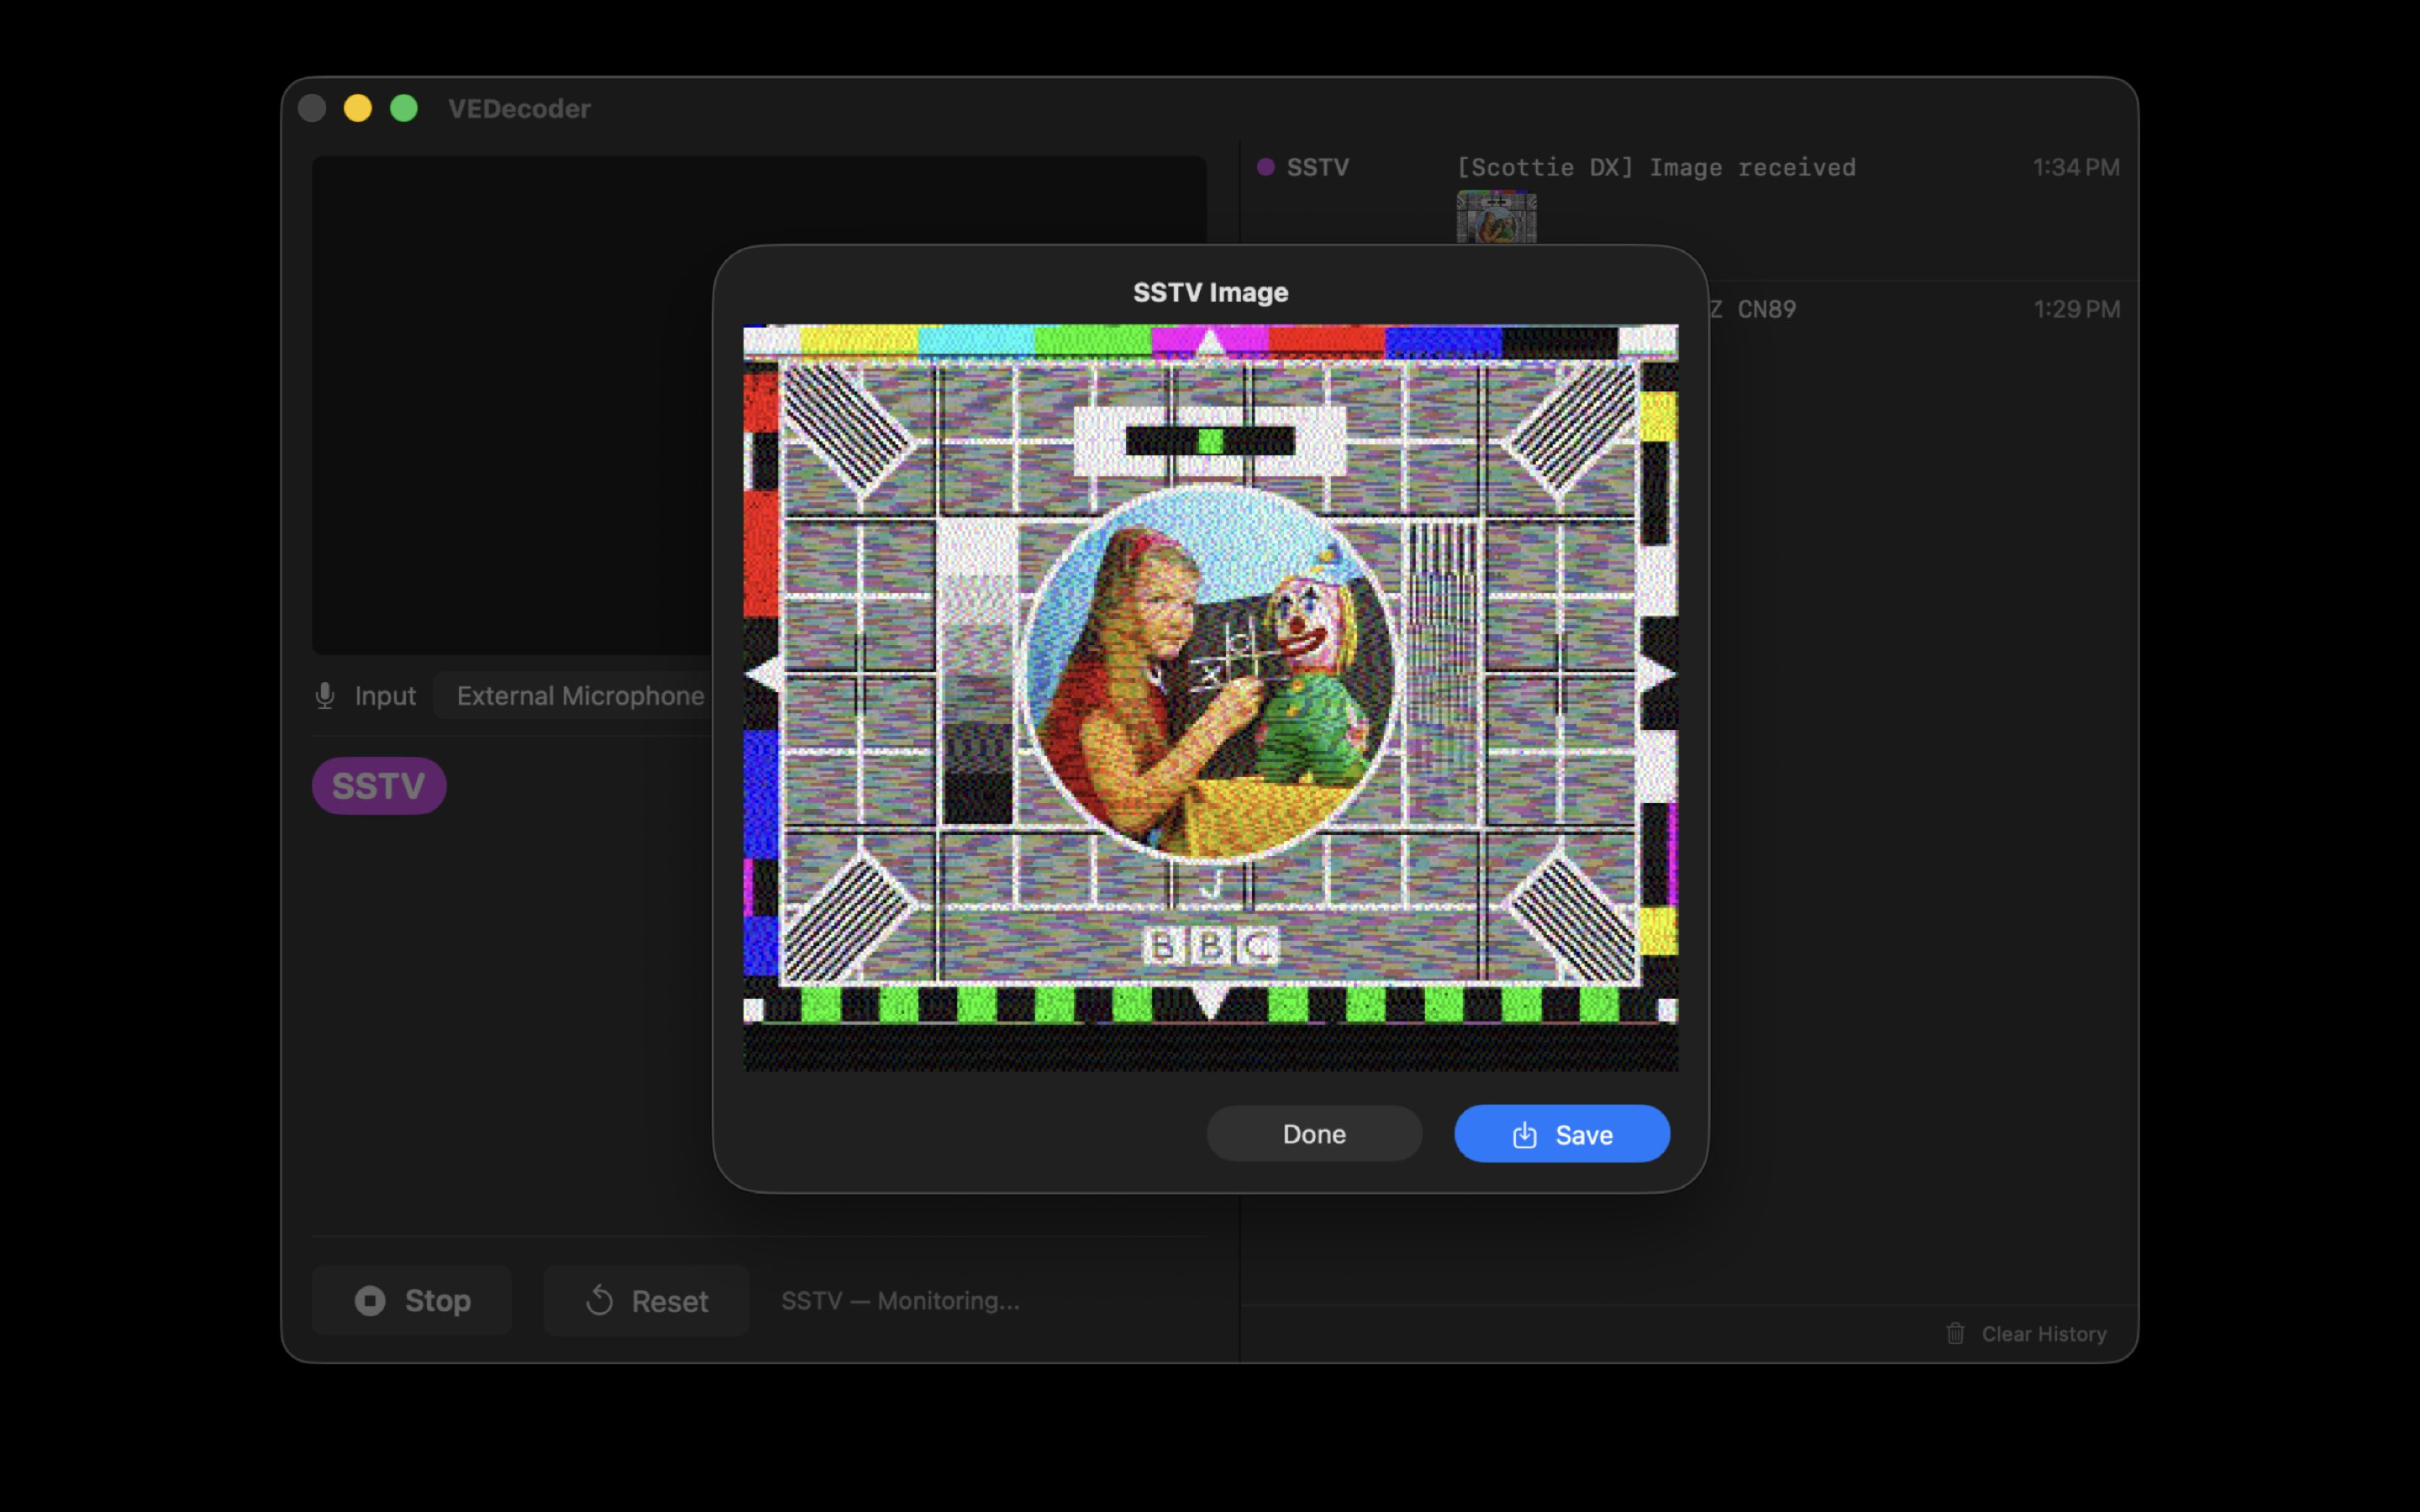The width and height of the screenshot is (2420, 1512).
Task: Click the square stop icon in Stop button
Action: (372, 1300)
